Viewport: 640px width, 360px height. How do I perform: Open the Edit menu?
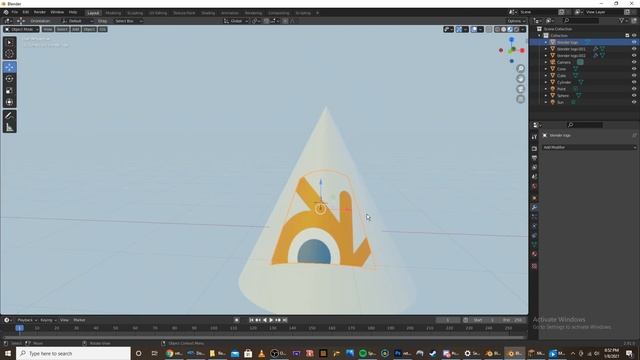26,12
